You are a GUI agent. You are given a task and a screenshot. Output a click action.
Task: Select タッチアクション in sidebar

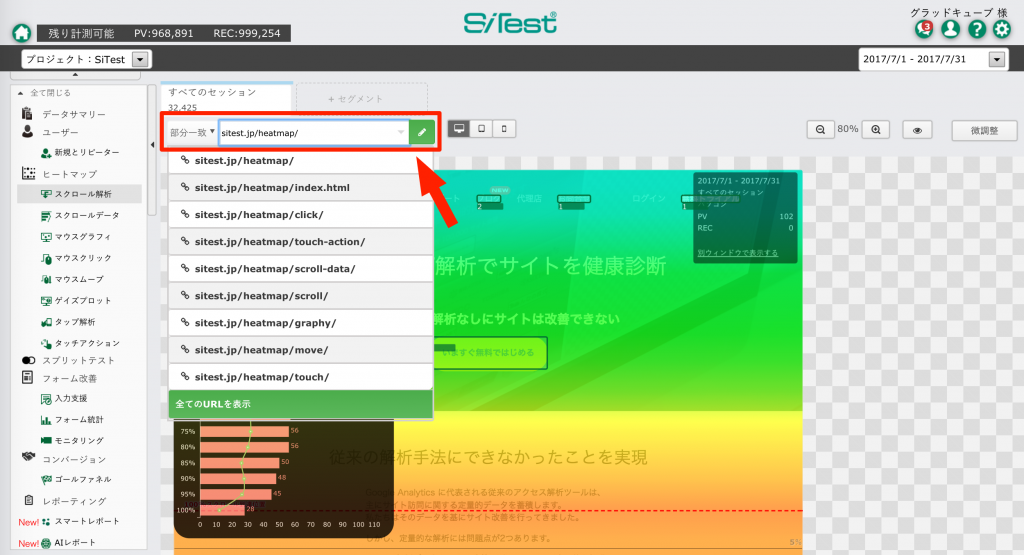point(80,343)
